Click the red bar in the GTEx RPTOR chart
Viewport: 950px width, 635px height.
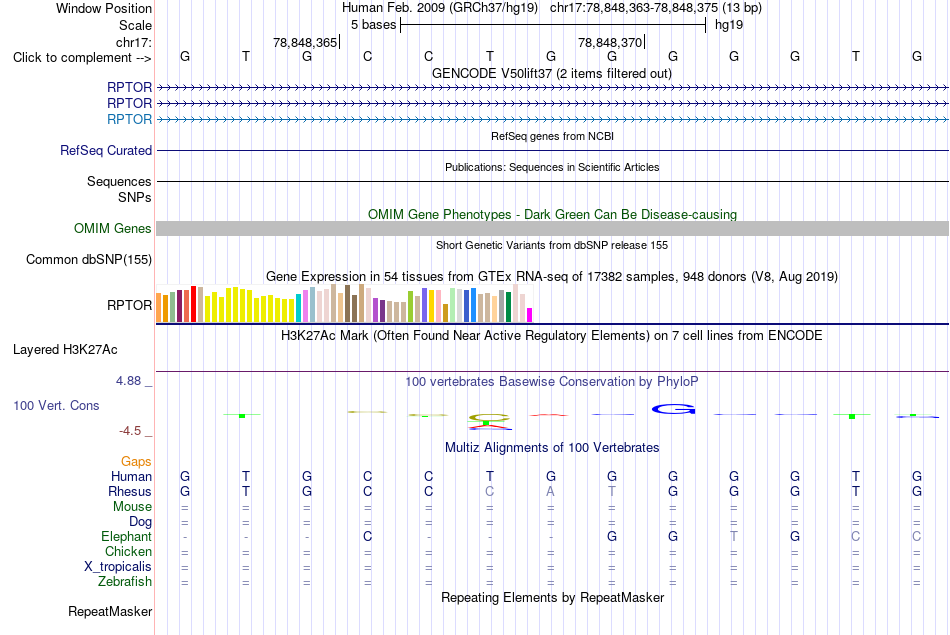click(193, 304)
